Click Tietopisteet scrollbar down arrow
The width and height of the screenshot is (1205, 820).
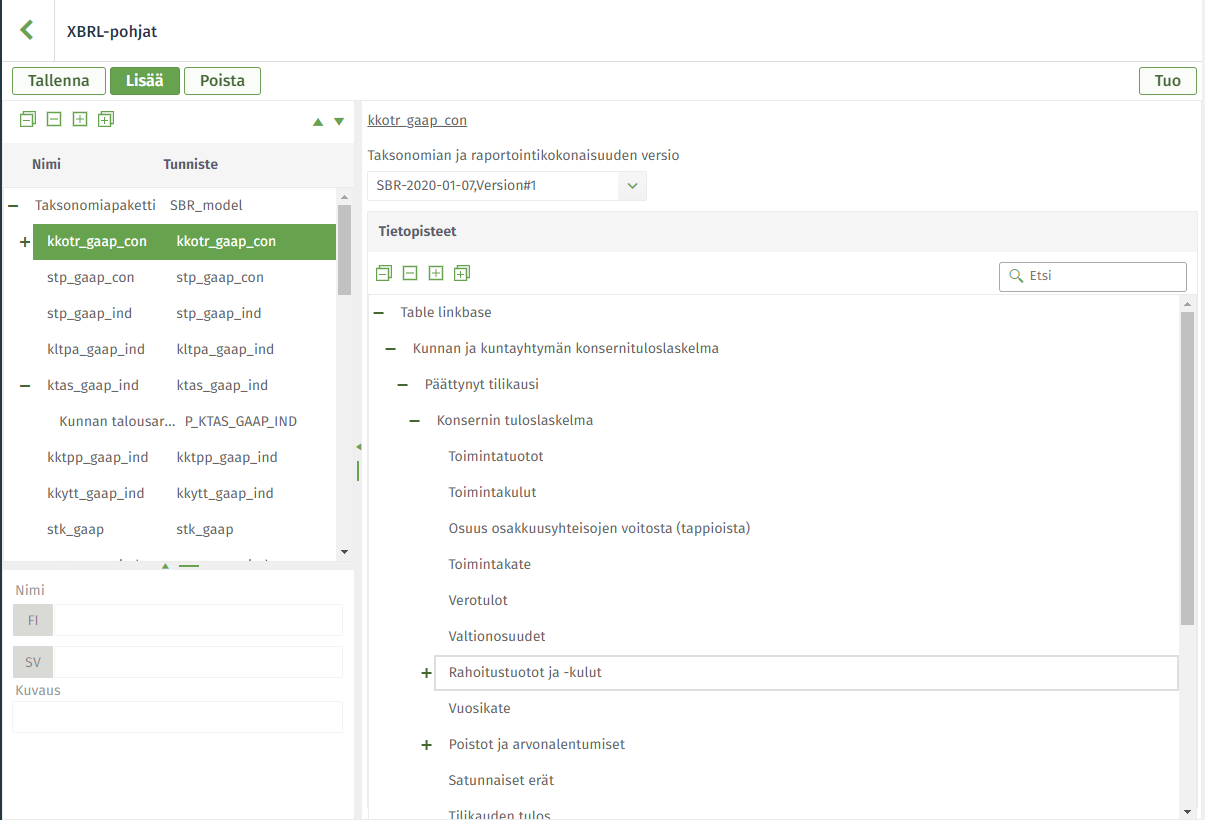click(x=1187, y=812)
